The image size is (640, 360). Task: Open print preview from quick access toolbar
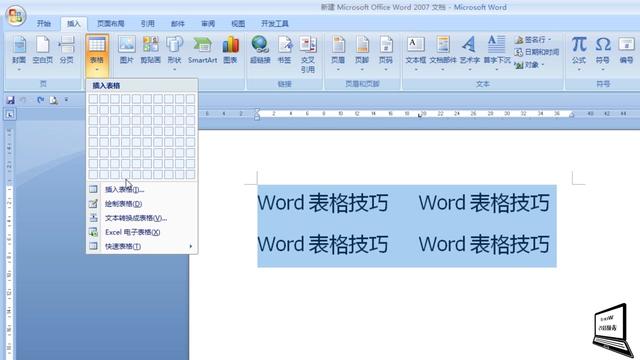tap(53, 100)
